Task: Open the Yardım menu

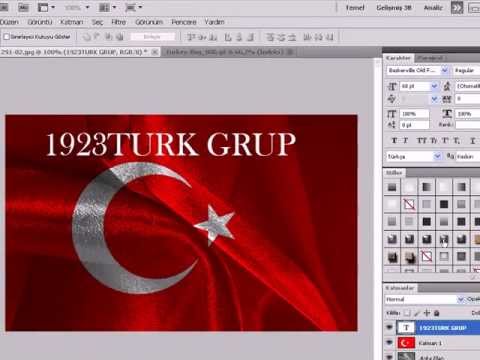Action: pos(214,22)
